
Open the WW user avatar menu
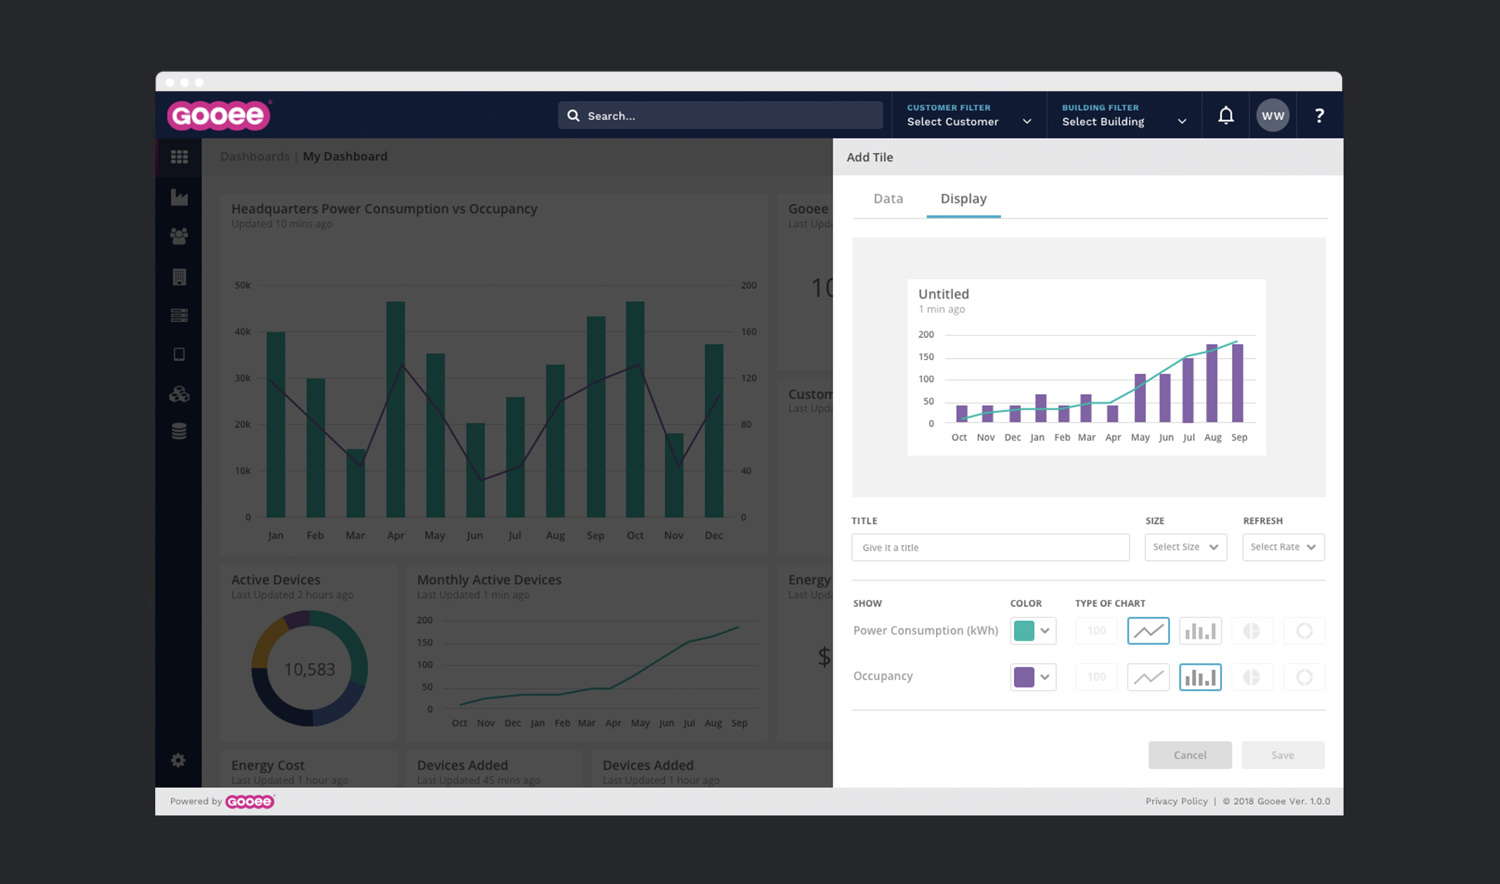[1273, 115]
